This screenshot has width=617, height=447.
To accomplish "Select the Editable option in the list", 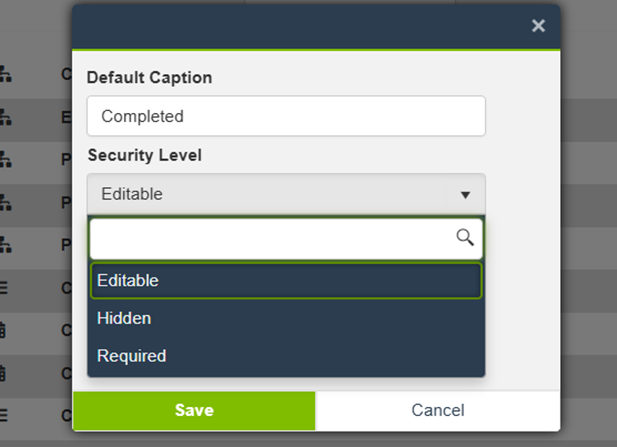I will click(x=286, y=281).
